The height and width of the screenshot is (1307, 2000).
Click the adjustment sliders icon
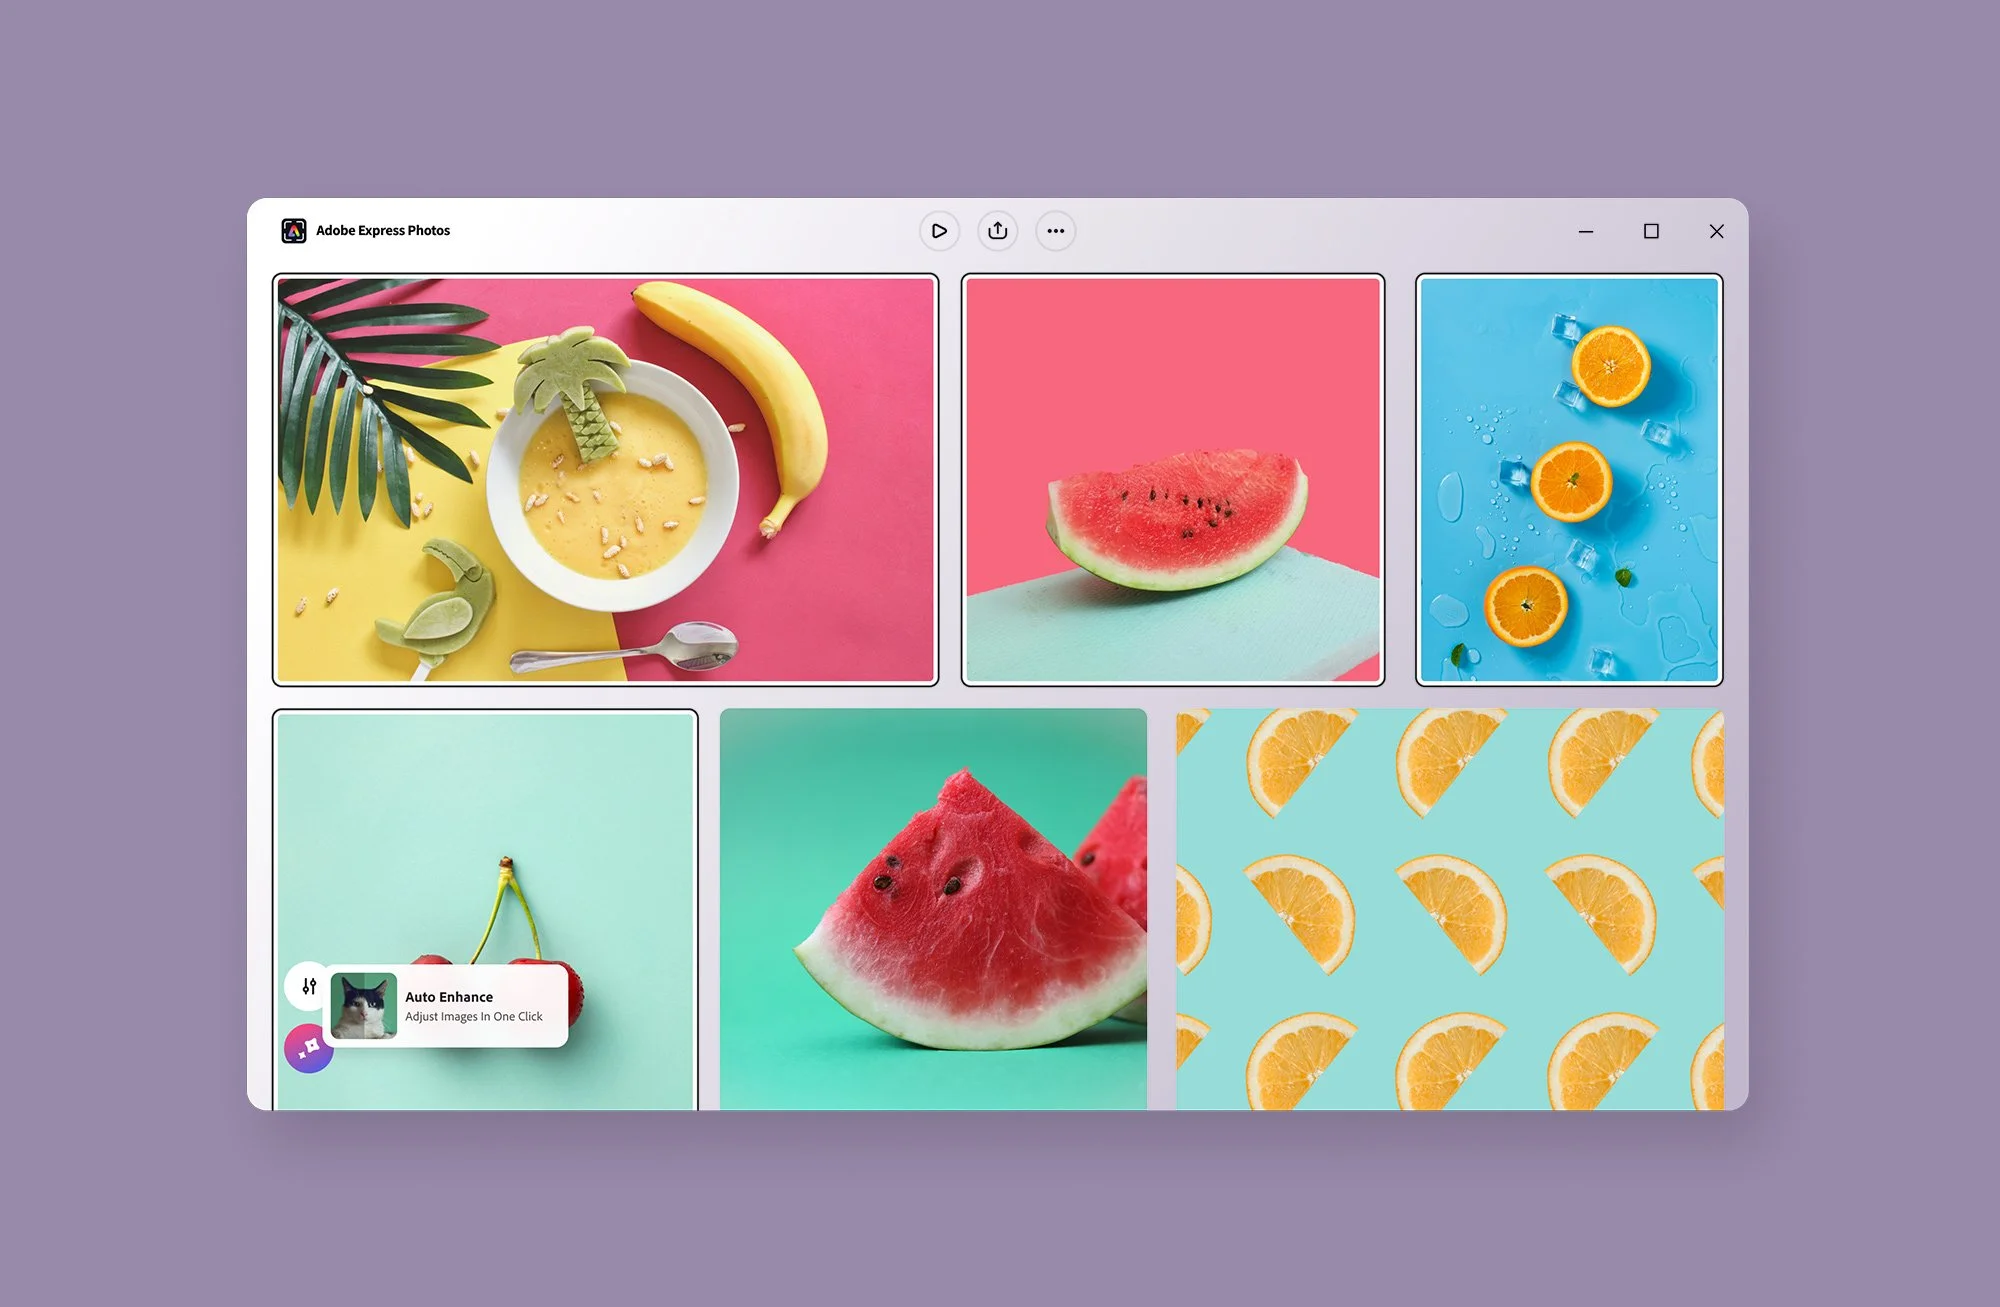[309, 986]
